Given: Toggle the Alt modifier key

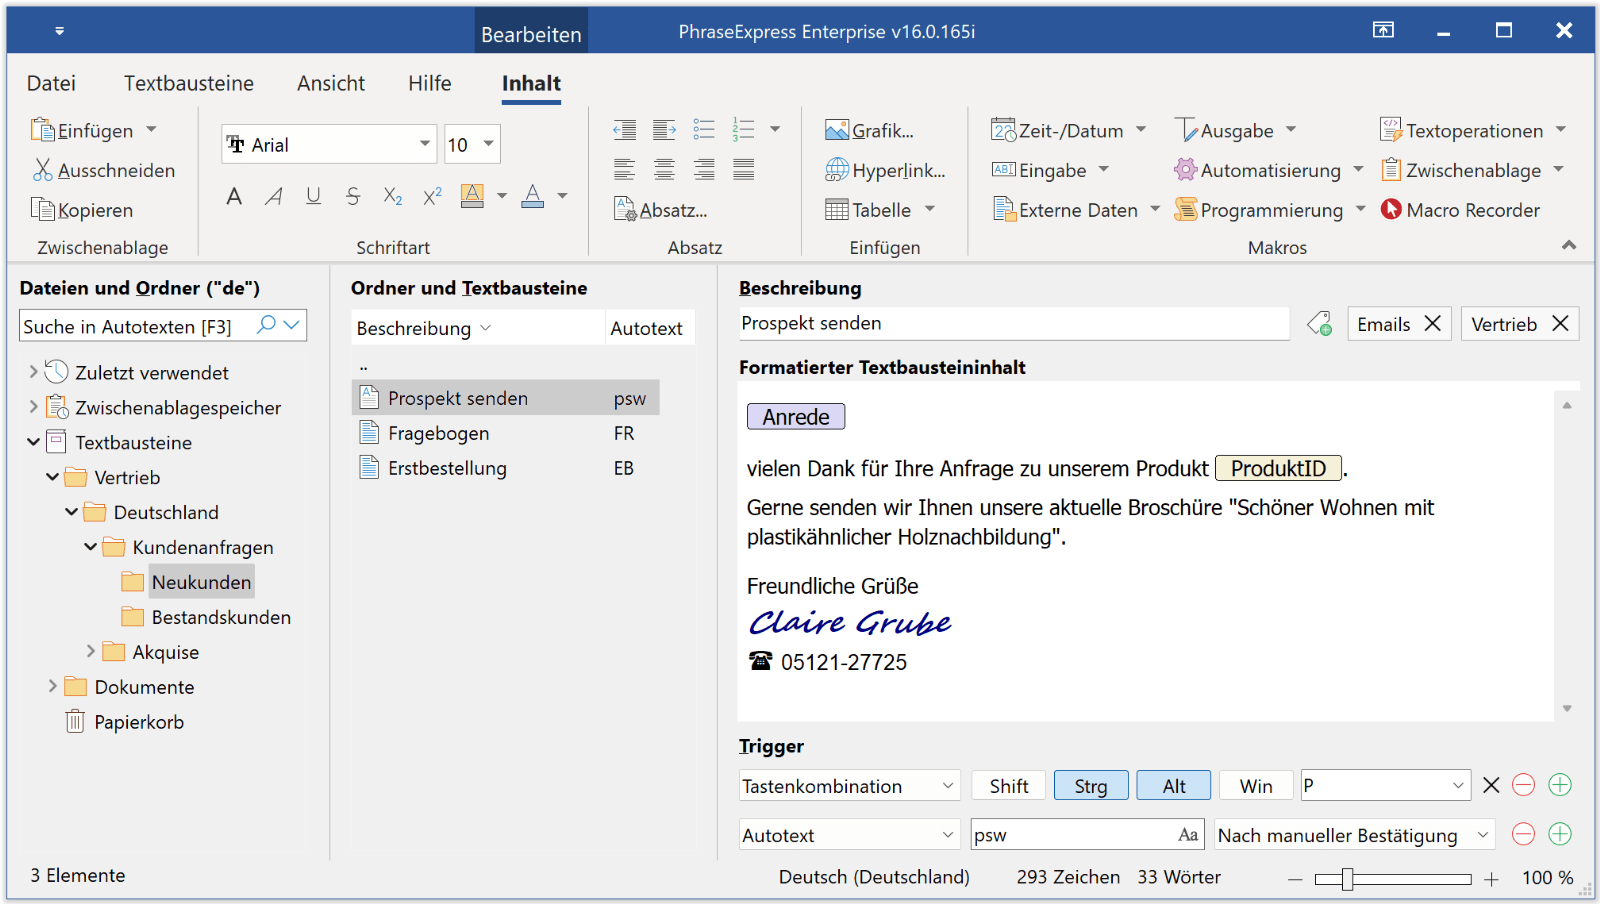Looking at the screenshot, I should [1174, 786].
